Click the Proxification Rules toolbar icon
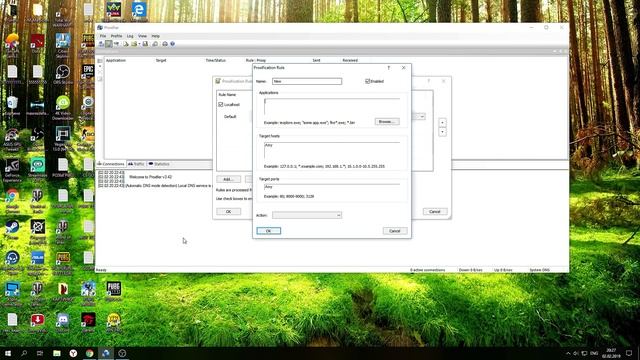The image size is (640, 360). [109, 44]
